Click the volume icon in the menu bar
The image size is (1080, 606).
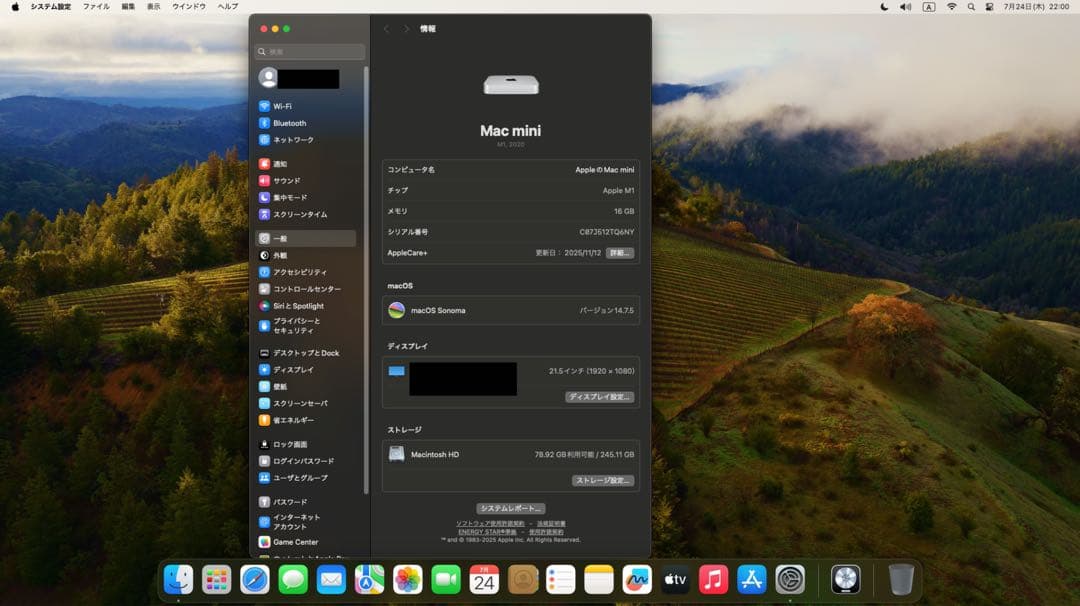tap(904, 7)
